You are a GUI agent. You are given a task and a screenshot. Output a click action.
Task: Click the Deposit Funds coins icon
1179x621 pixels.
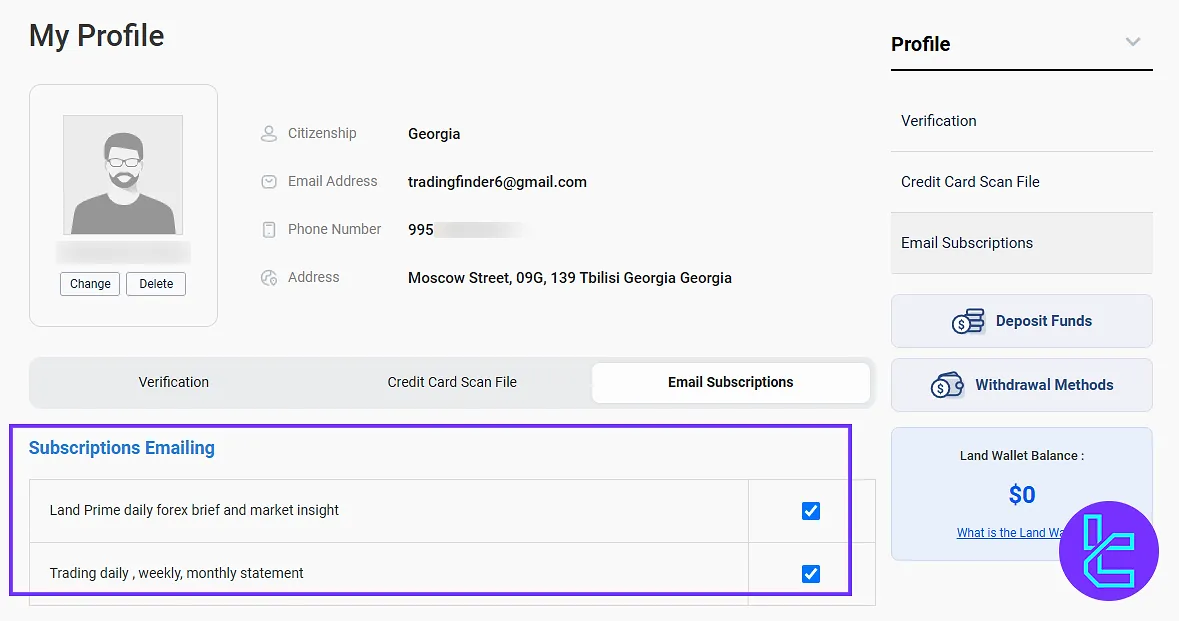(x=968, y=321)
